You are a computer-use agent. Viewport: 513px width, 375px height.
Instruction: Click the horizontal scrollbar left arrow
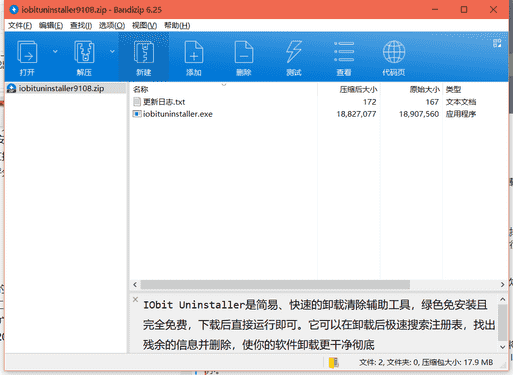point(135,285)
